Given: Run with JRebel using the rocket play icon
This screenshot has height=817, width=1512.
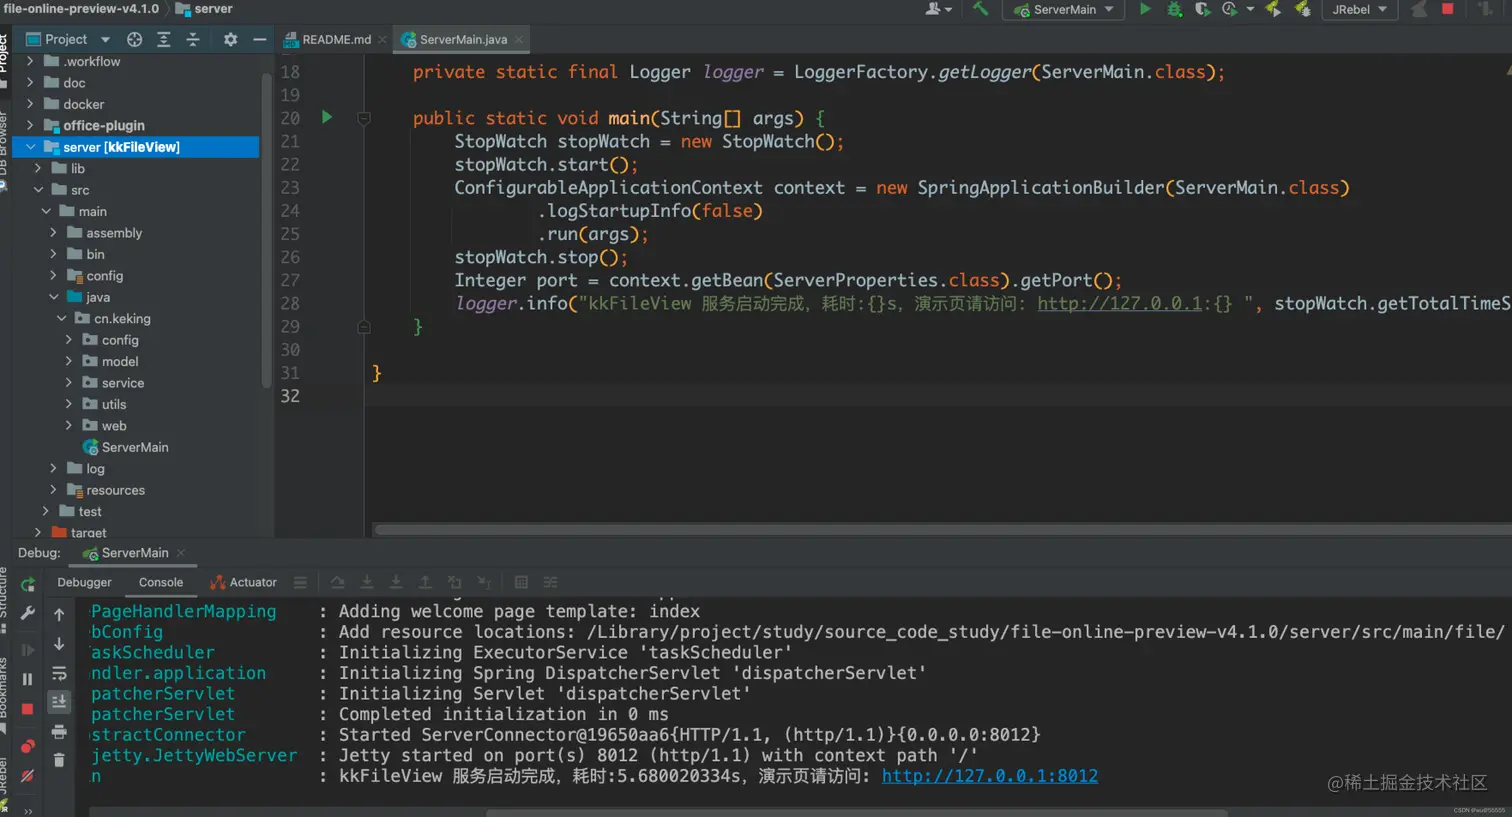Looking at the screenshot, I should tap(1273, 9).
